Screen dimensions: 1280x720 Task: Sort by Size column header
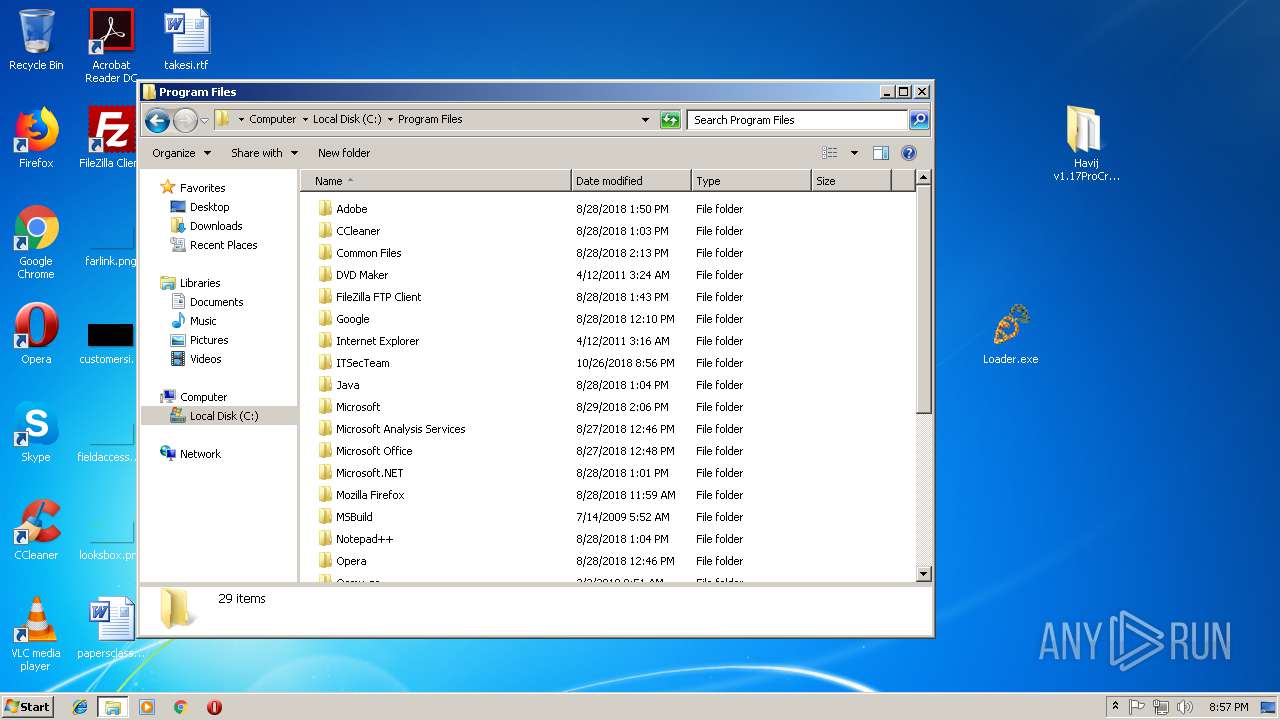click(851, 181)
